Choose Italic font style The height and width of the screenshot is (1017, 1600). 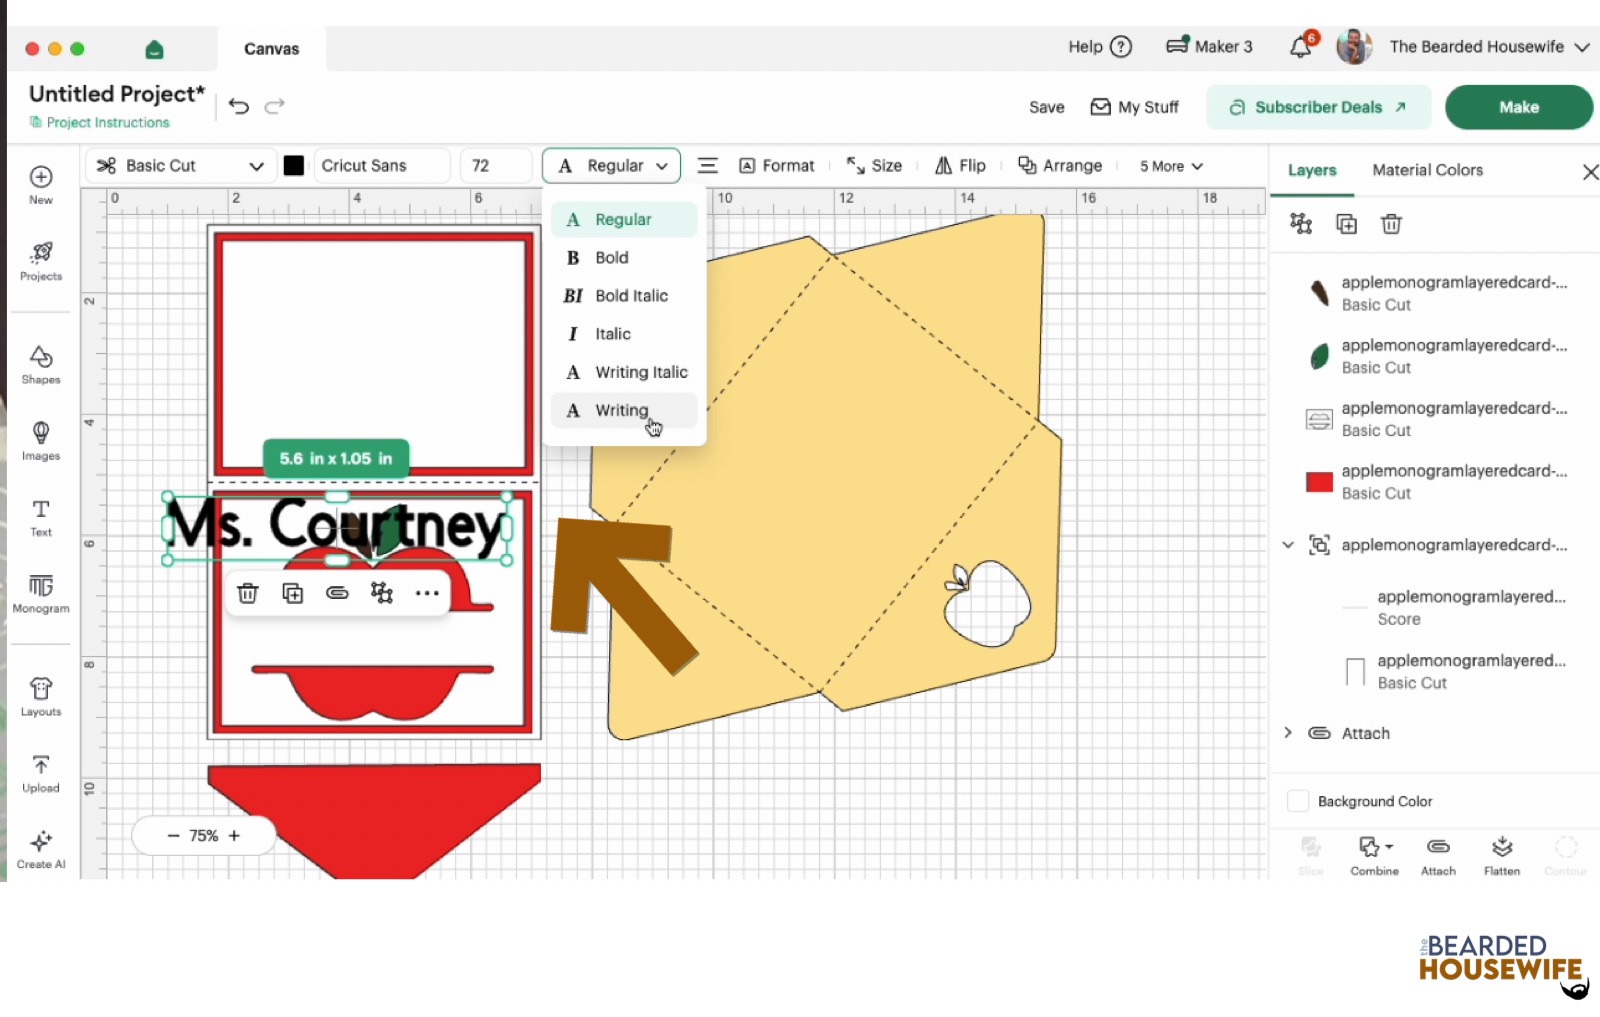(624, 334)
